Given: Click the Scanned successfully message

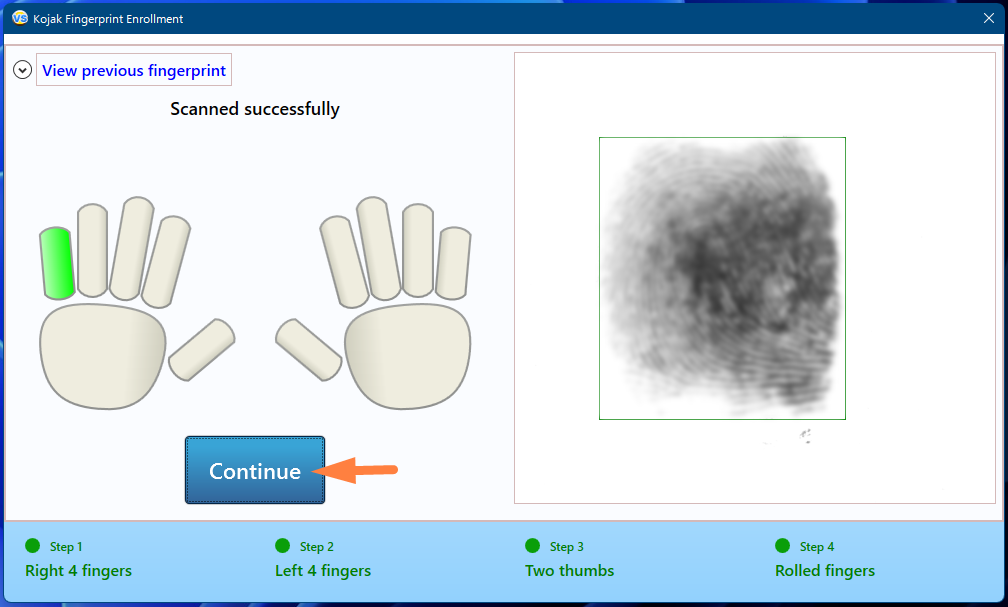Looking at the screenshot, I should pos(255,109).
